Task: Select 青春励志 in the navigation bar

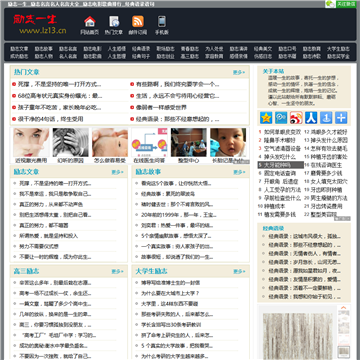Action: click(x=190, y=49)
